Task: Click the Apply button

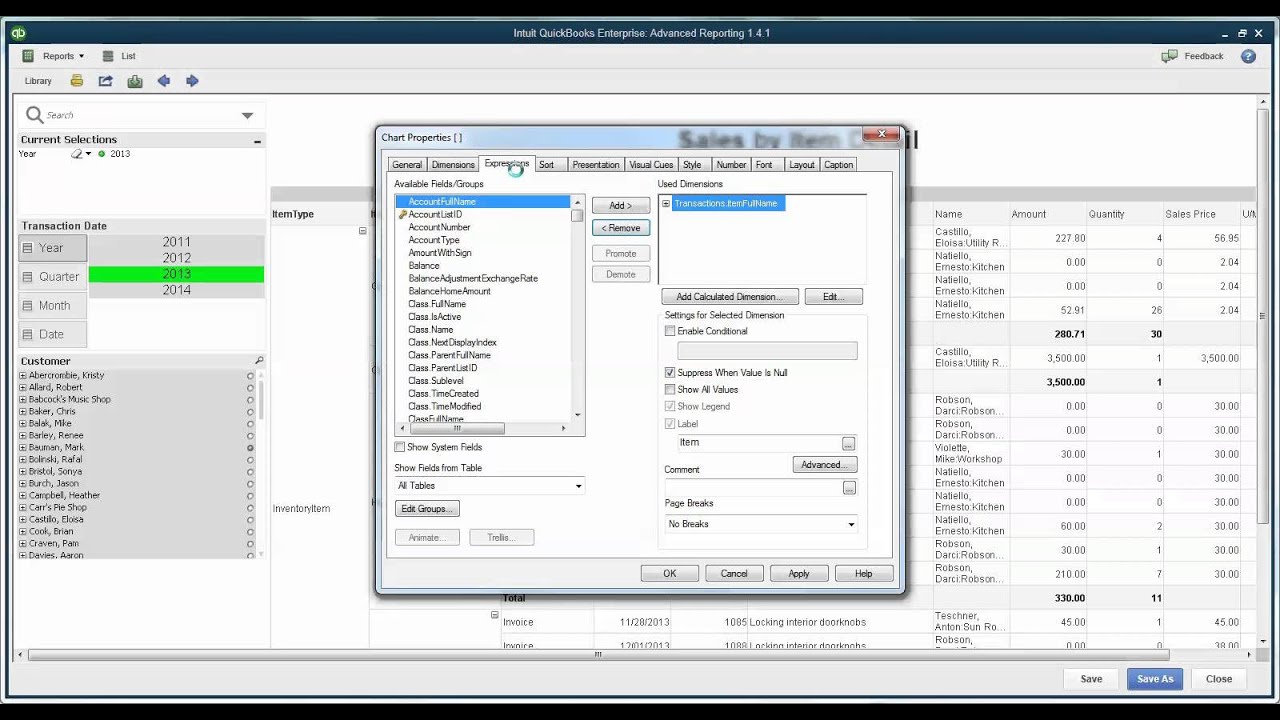Action: pyautogui.click(x=799, y=574)
